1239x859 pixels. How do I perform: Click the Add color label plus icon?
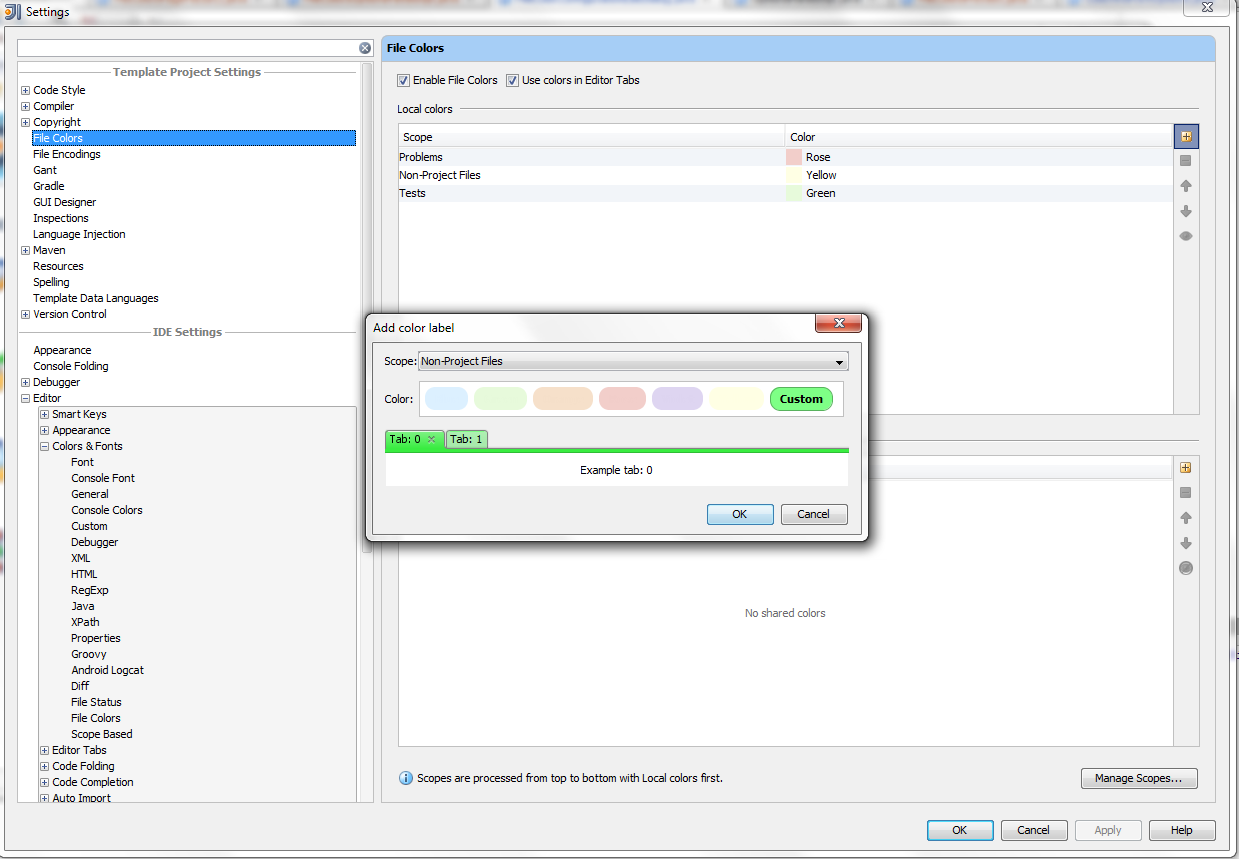(1185, 136)
